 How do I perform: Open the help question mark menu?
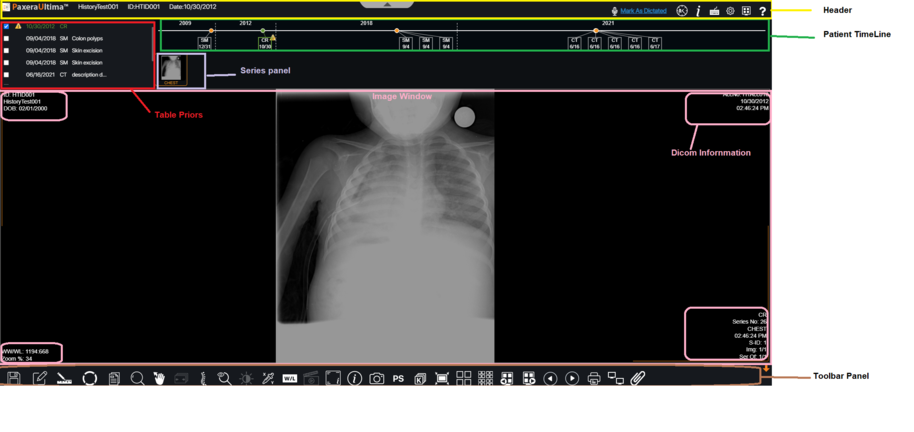pyautogui.click(x=762, y=11)
